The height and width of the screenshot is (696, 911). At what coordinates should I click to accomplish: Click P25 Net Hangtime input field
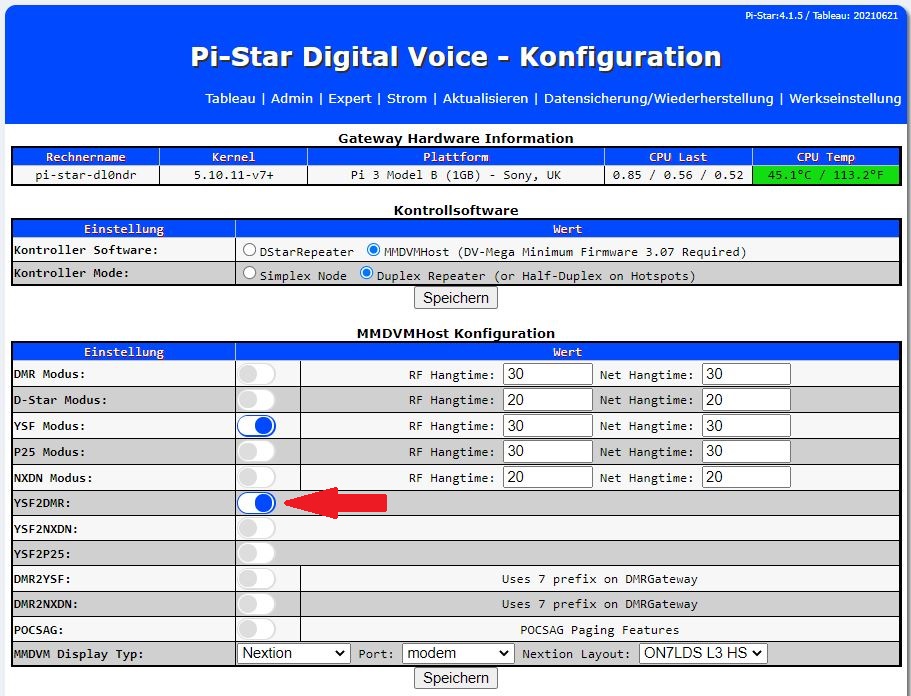pos(746,451)
